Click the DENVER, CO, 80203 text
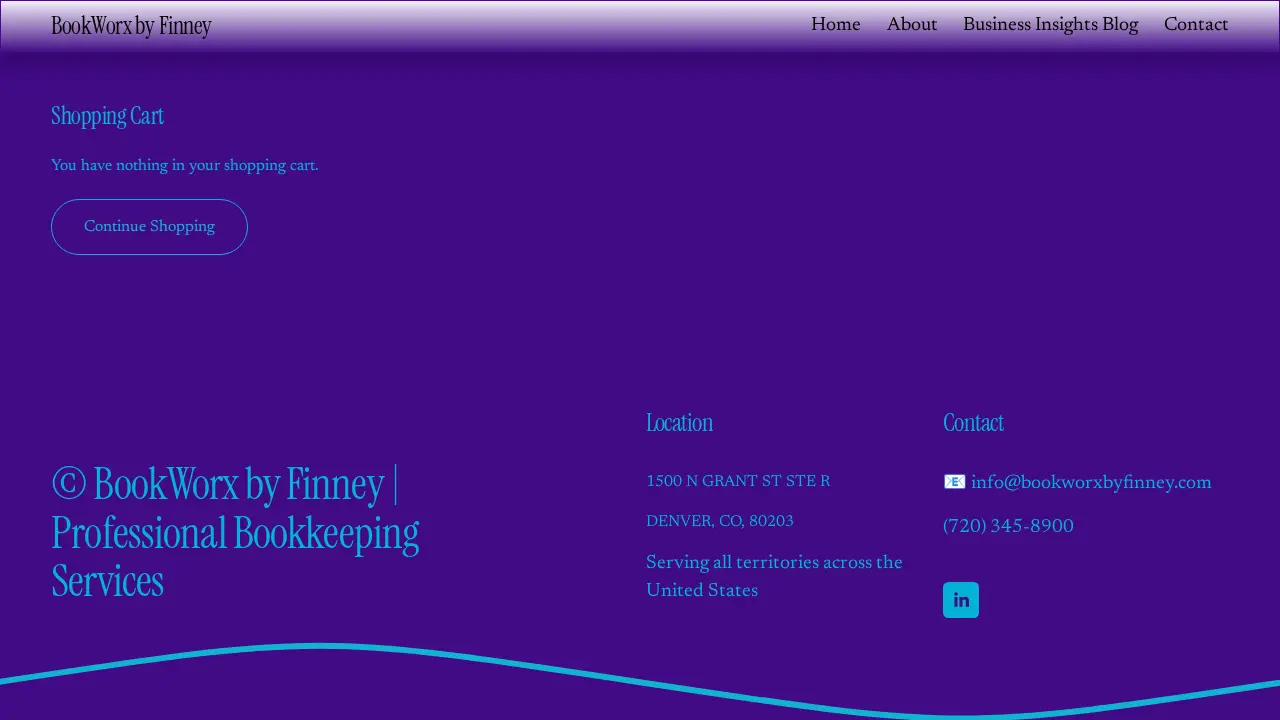 (720, 521)
